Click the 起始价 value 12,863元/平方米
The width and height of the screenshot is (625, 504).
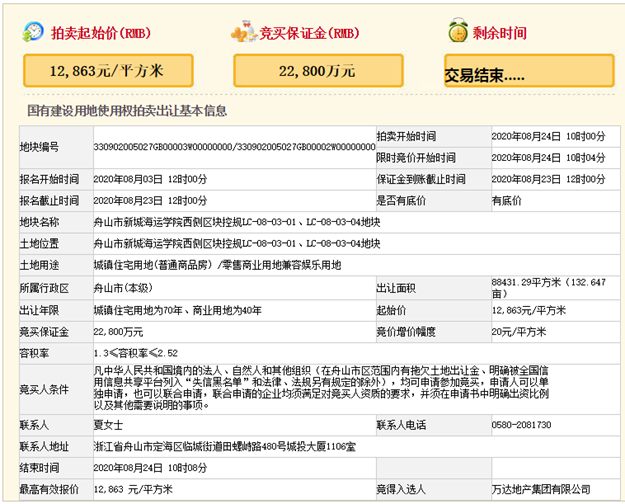[529, 311]
